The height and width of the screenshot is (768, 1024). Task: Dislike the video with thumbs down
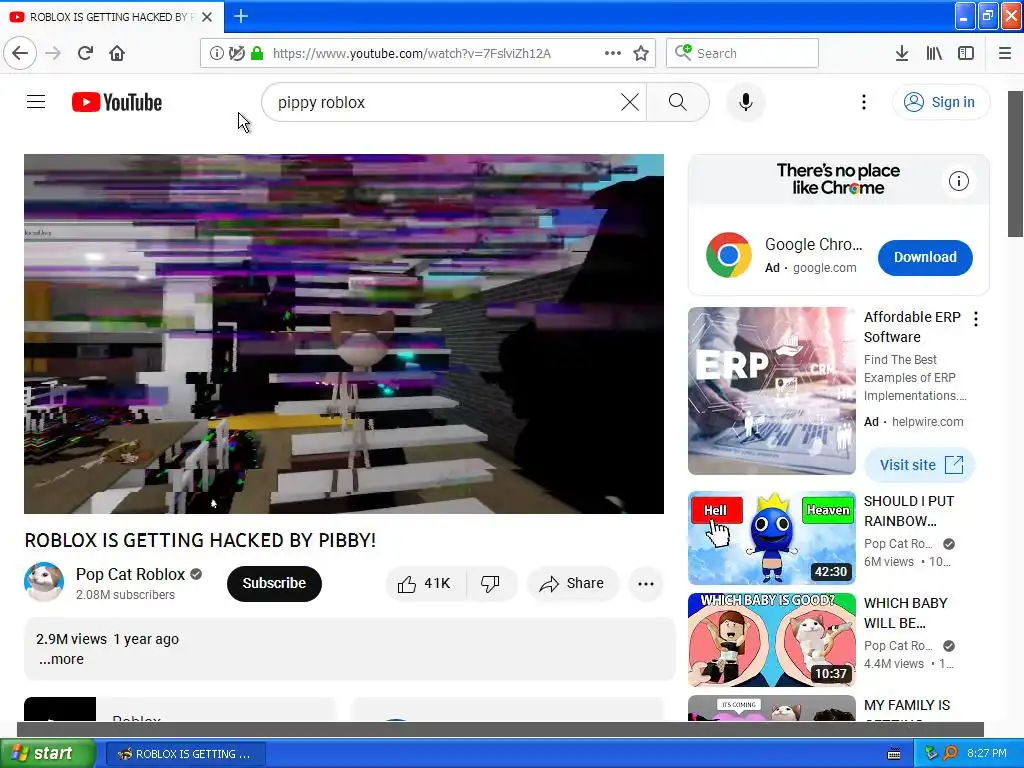coord(490,583)
